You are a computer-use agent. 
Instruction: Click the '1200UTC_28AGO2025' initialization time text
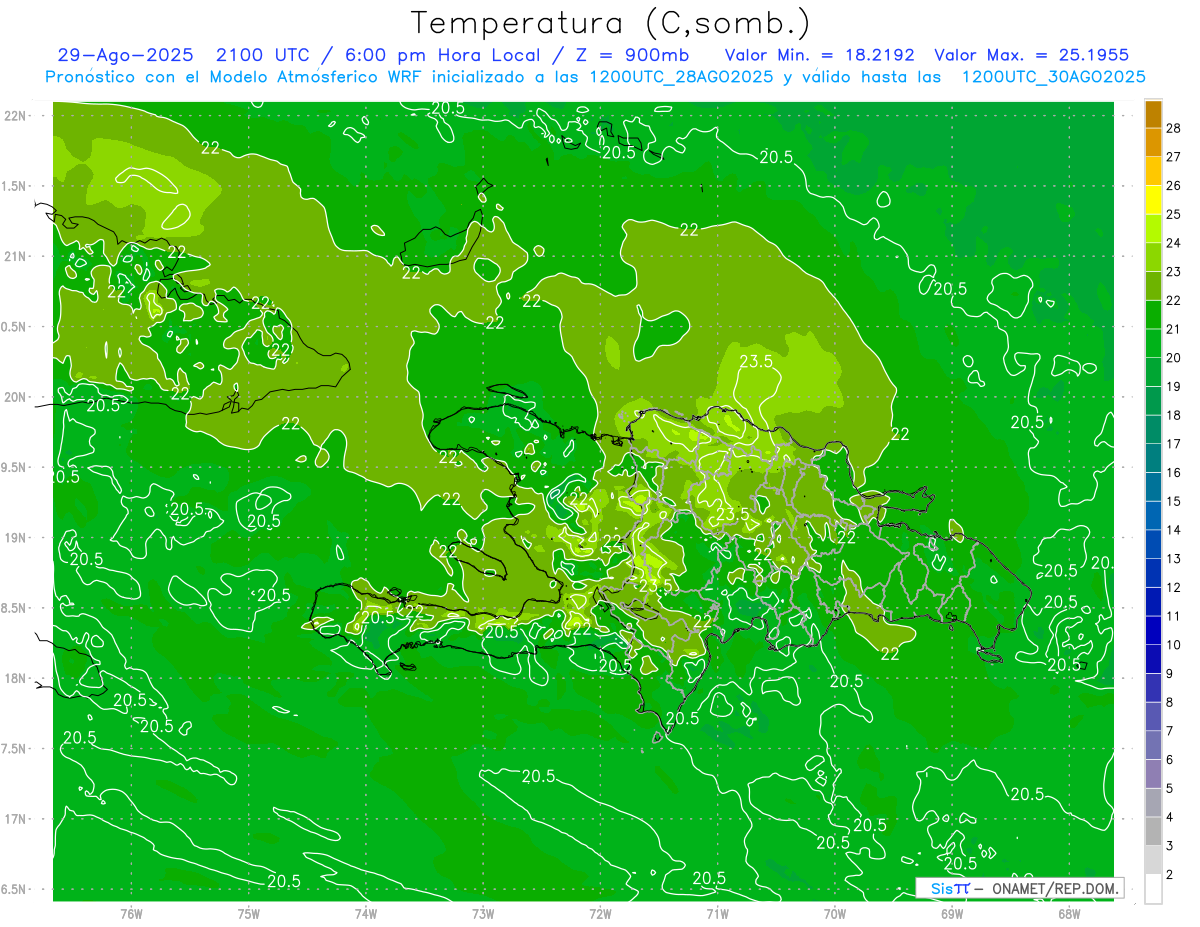point(680,77)
